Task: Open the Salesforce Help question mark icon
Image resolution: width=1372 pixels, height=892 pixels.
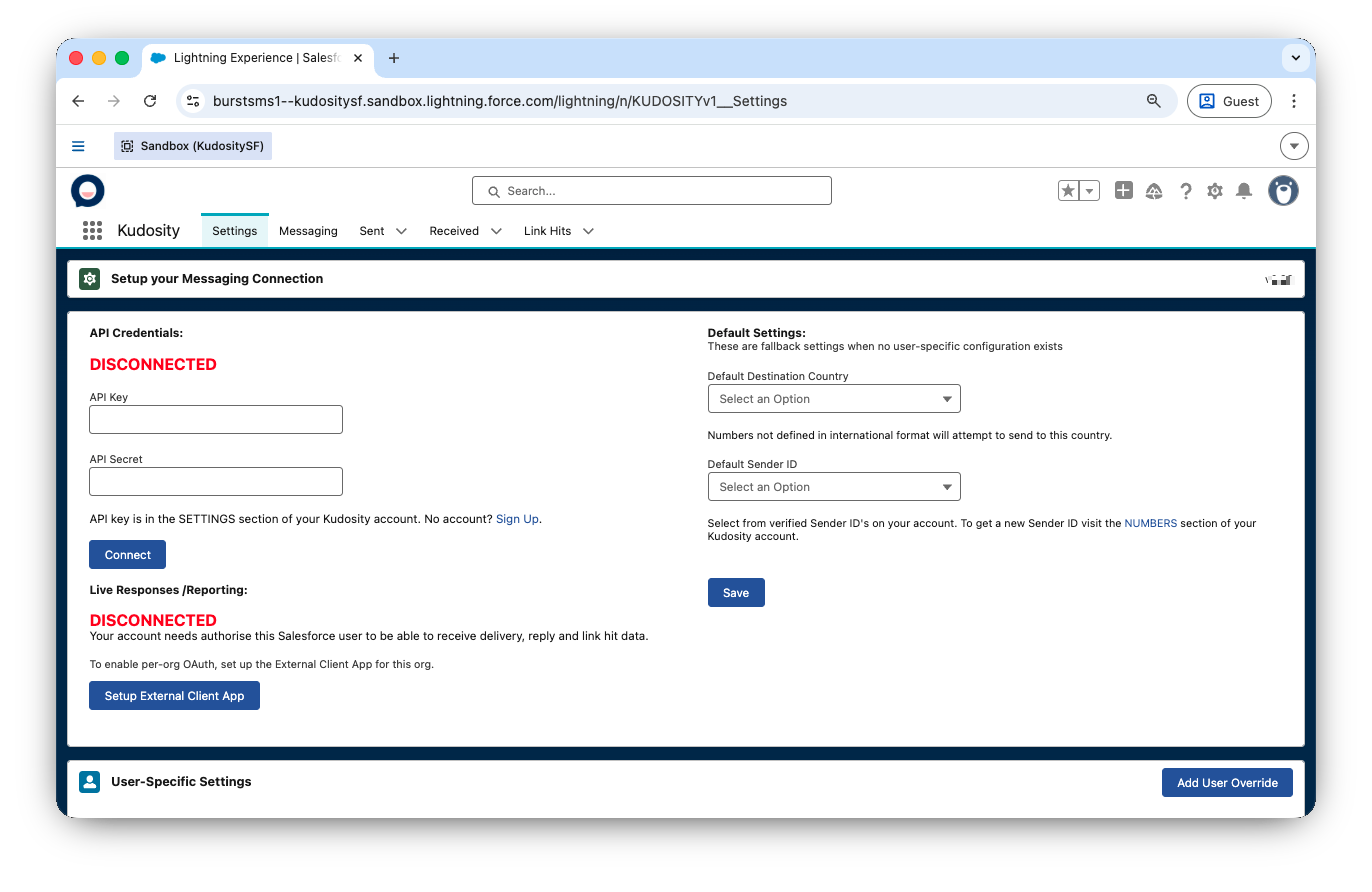Action: (1185, 191)
